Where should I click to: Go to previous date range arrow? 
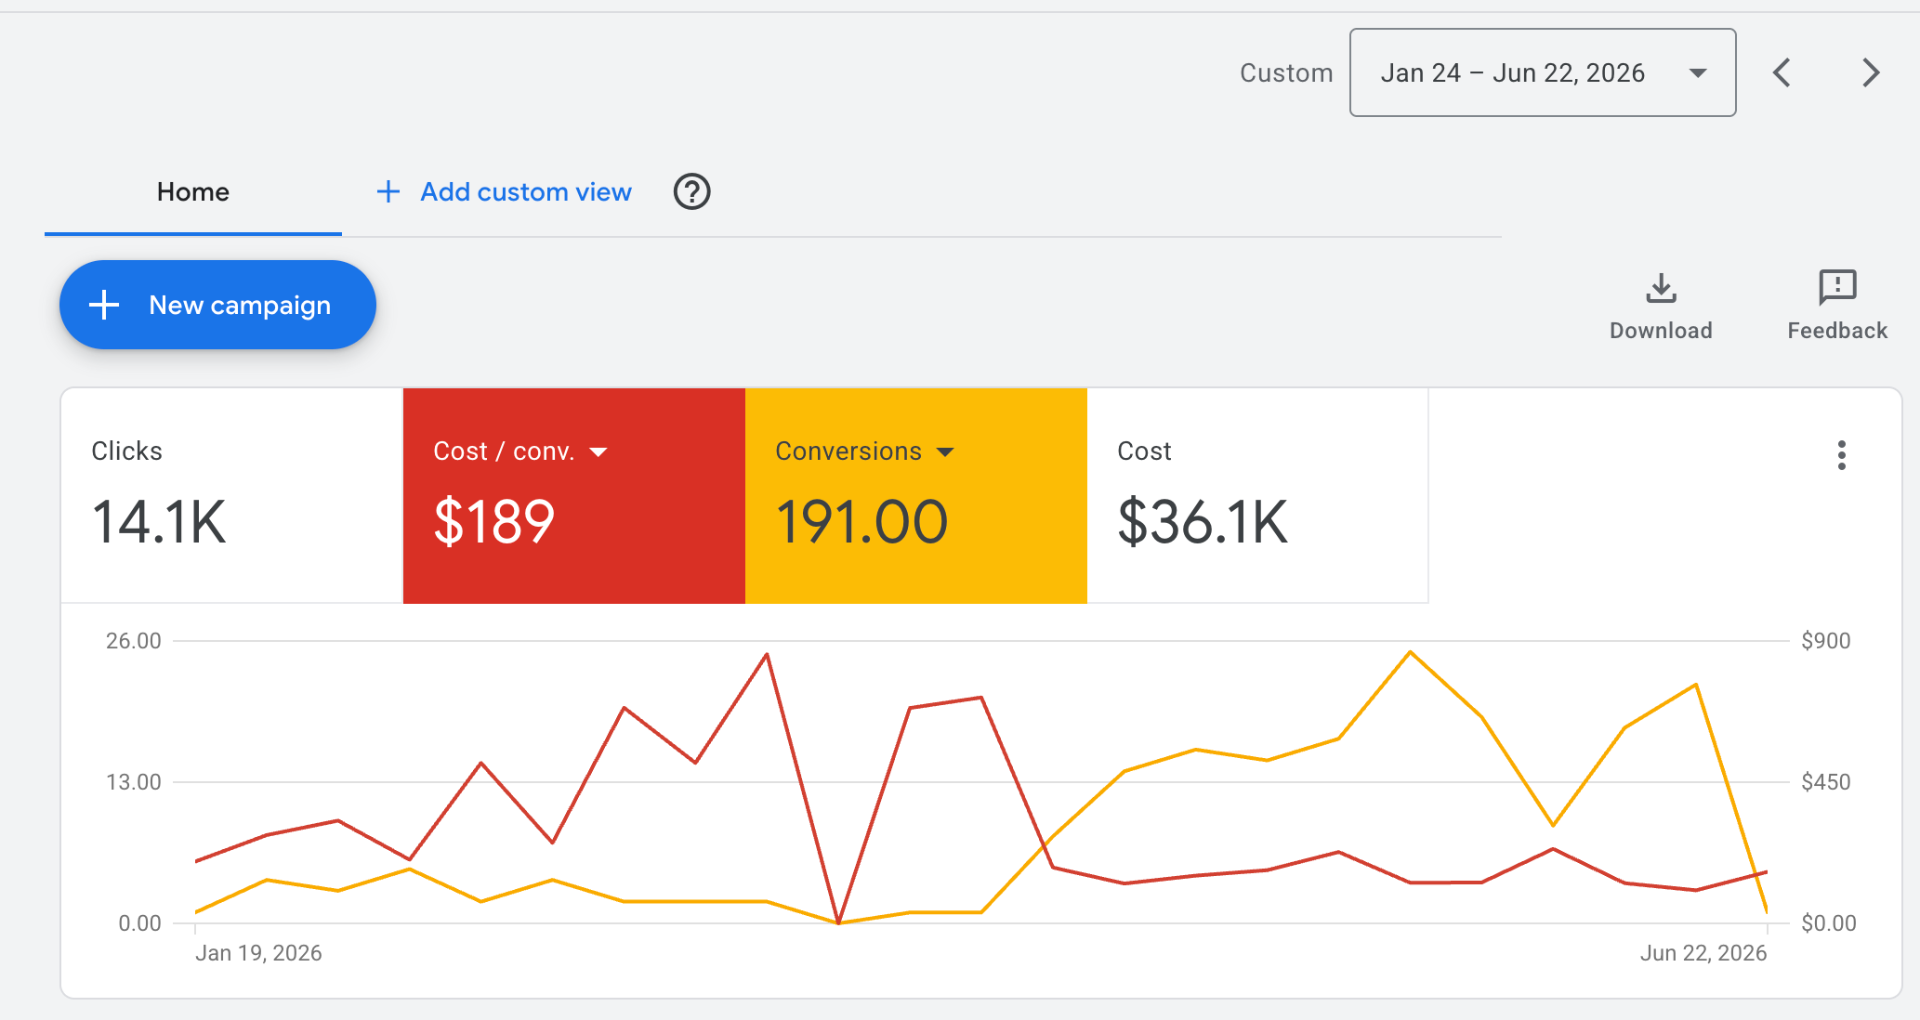tap(1782, 73)
